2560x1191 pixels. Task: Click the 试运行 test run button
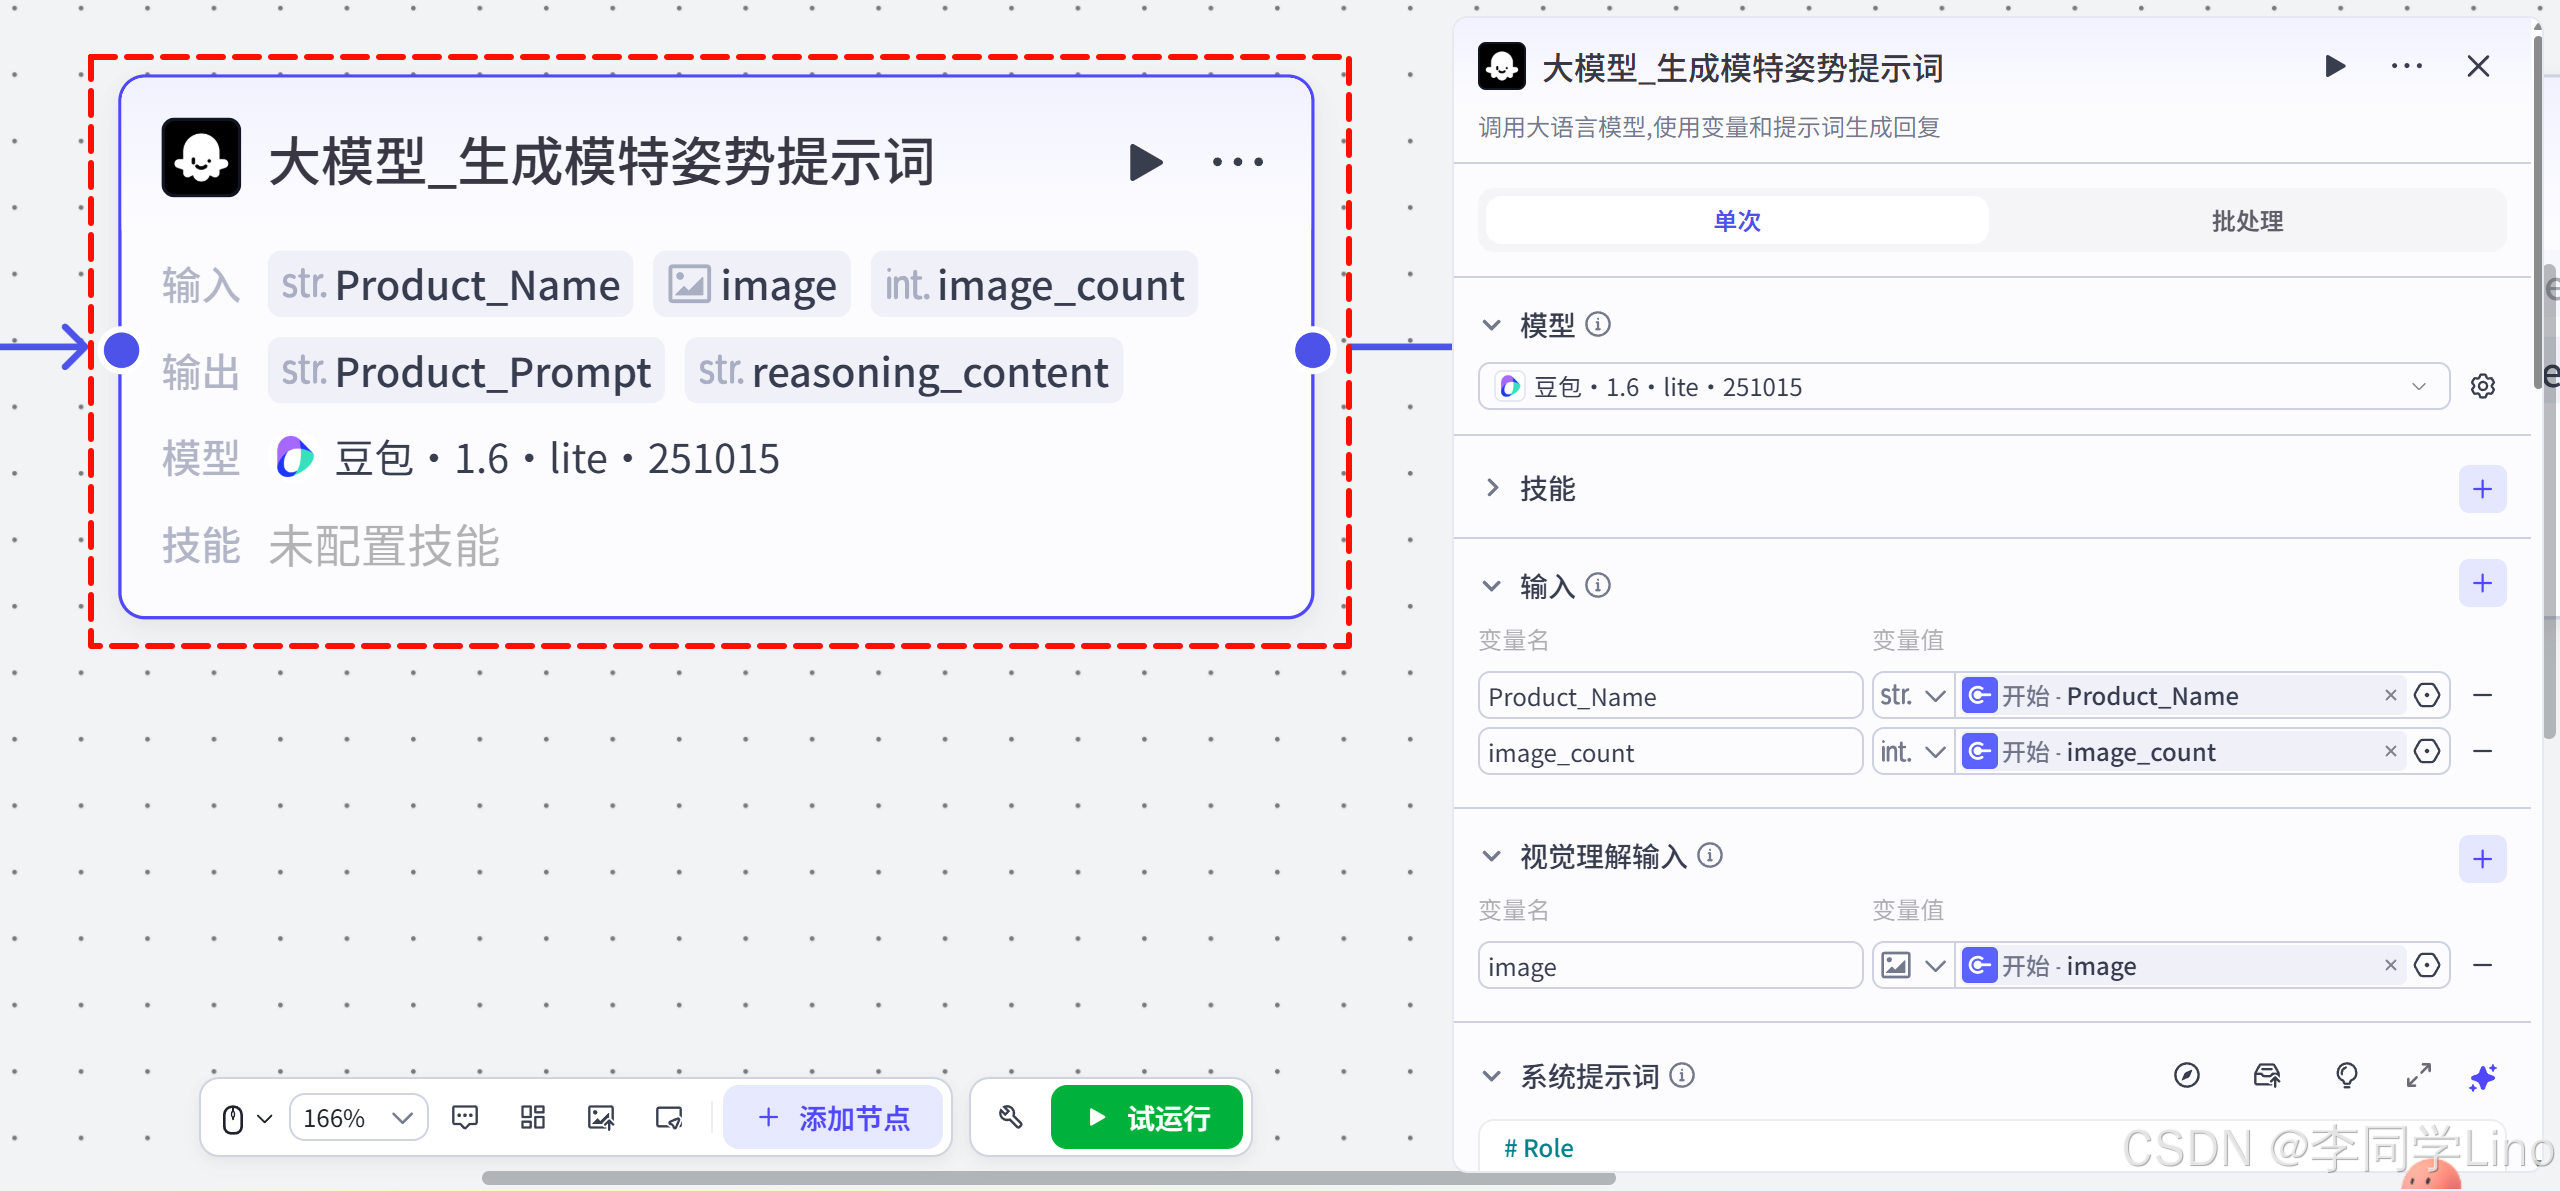click(x=1147, y=1117)
